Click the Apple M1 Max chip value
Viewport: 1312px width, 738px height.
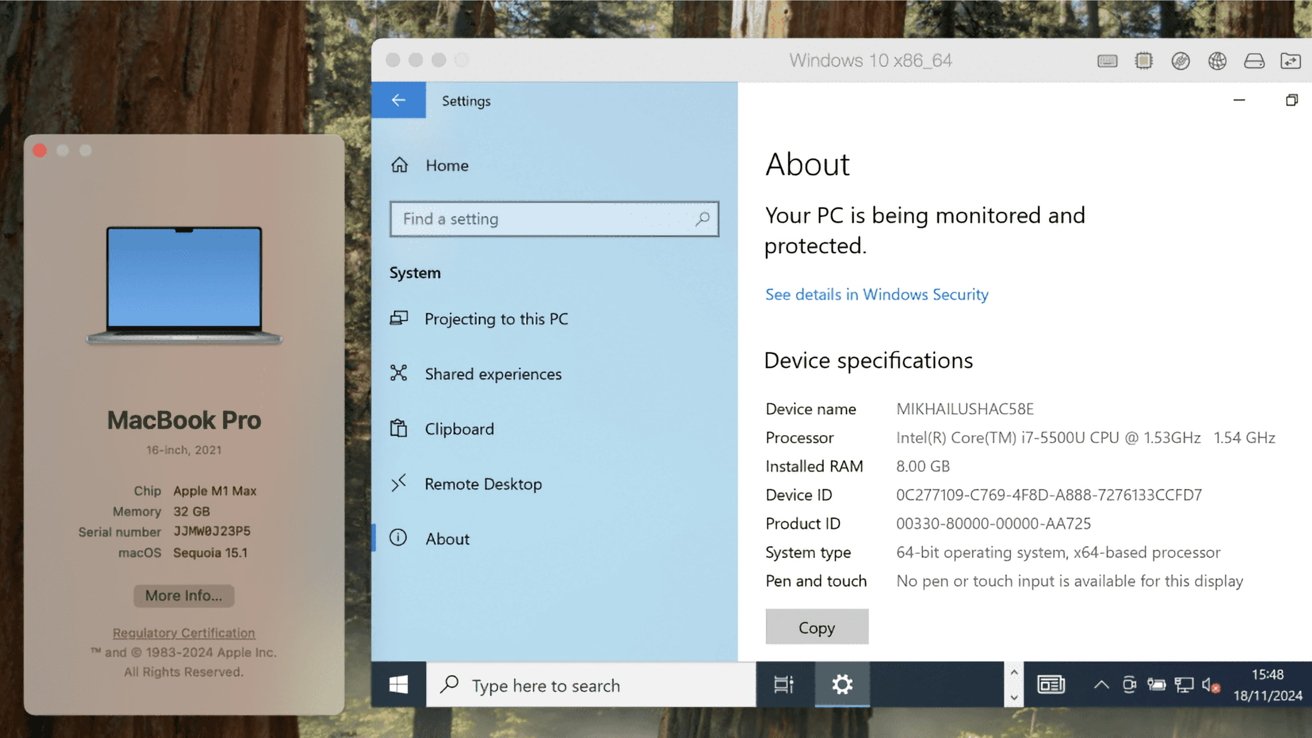coord(215,491)
